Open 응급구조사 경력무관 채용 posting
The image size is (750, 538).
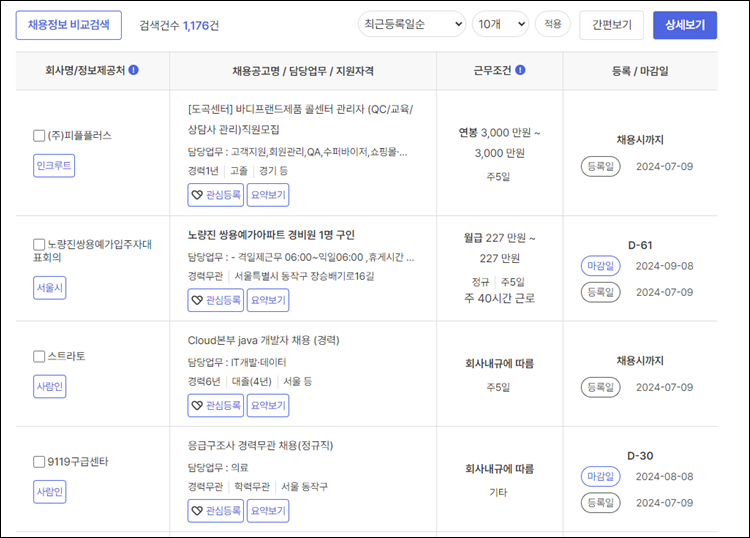tap(261, 446)
